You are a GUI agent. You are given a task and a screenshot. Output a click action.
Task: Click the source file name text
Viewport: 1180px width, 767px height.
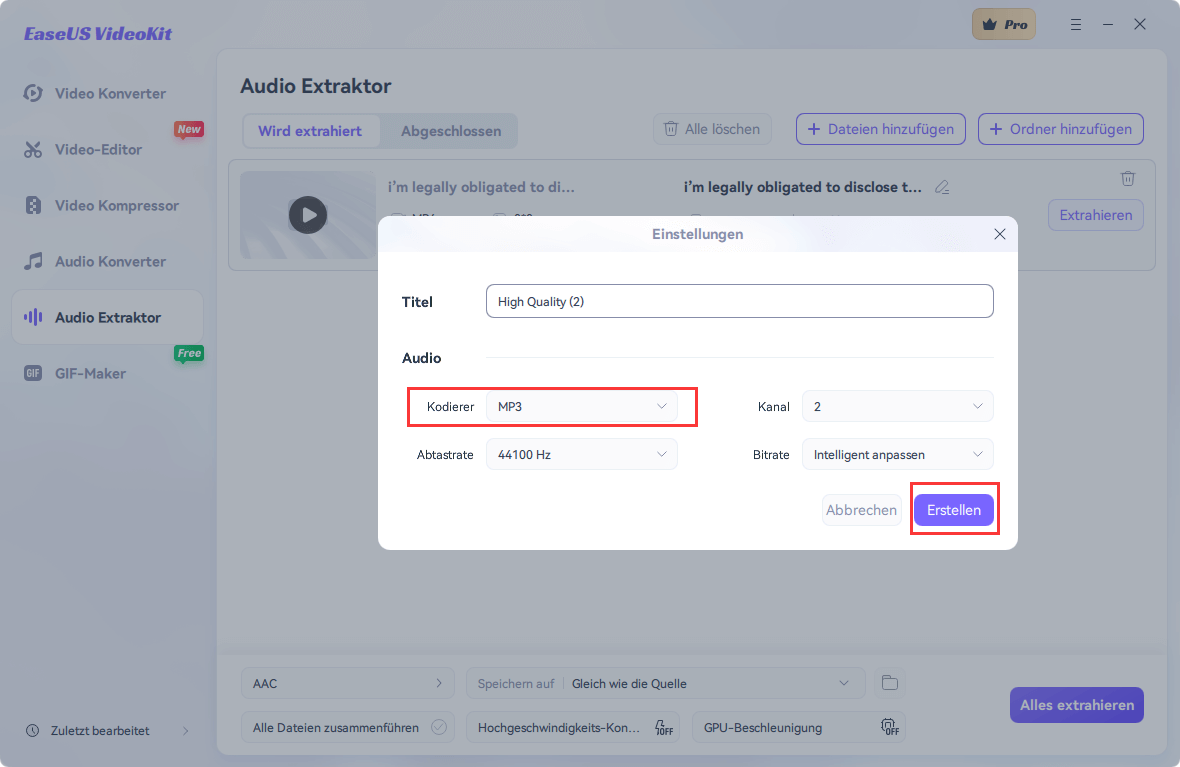[481, 187]
